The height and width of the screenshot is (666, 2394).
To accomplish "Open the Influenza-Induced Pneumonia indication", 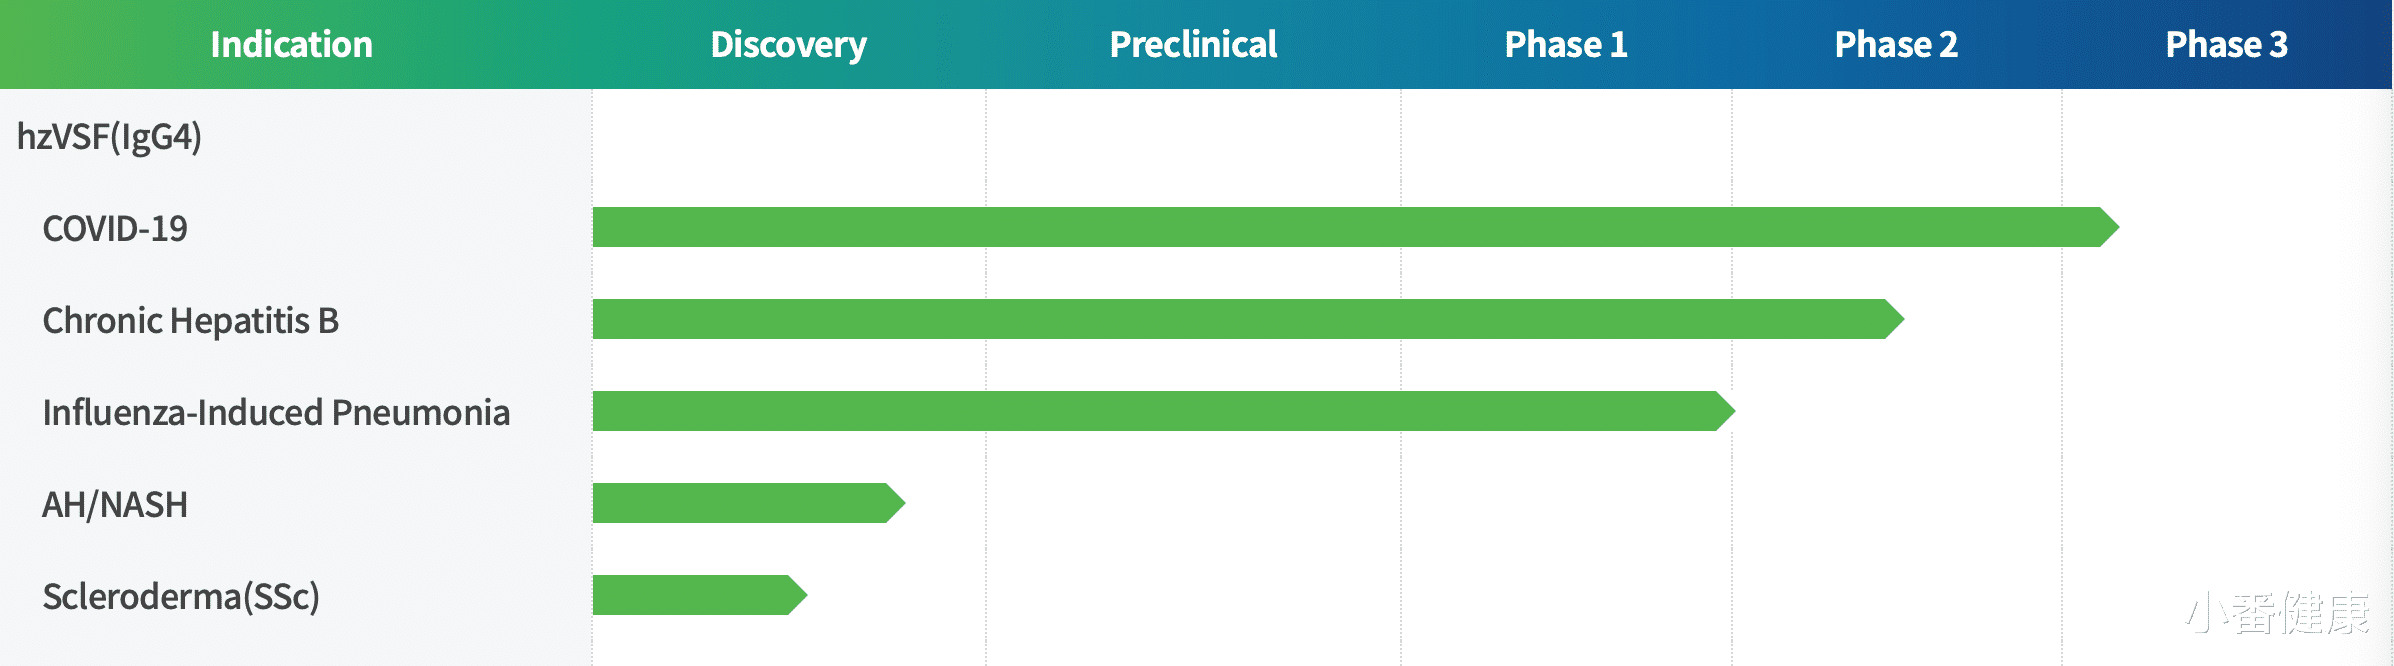I will coord(276,413).
